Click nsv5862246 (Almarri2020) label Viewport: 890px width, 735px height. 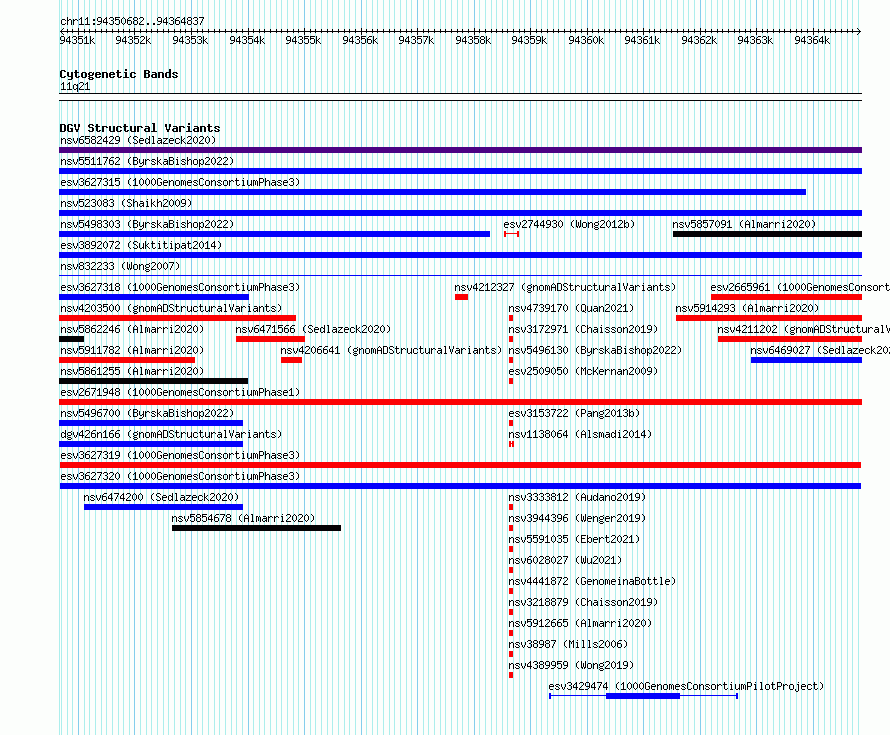[132, 329]
